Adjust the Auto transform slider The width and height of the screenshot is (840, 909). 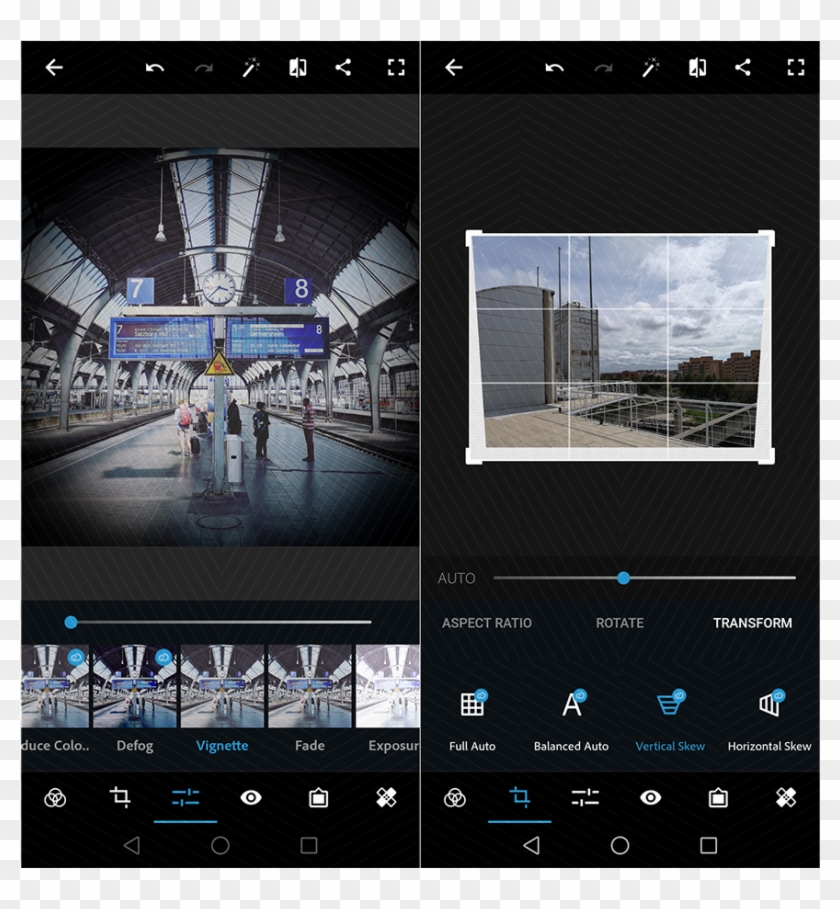point(623,578)
